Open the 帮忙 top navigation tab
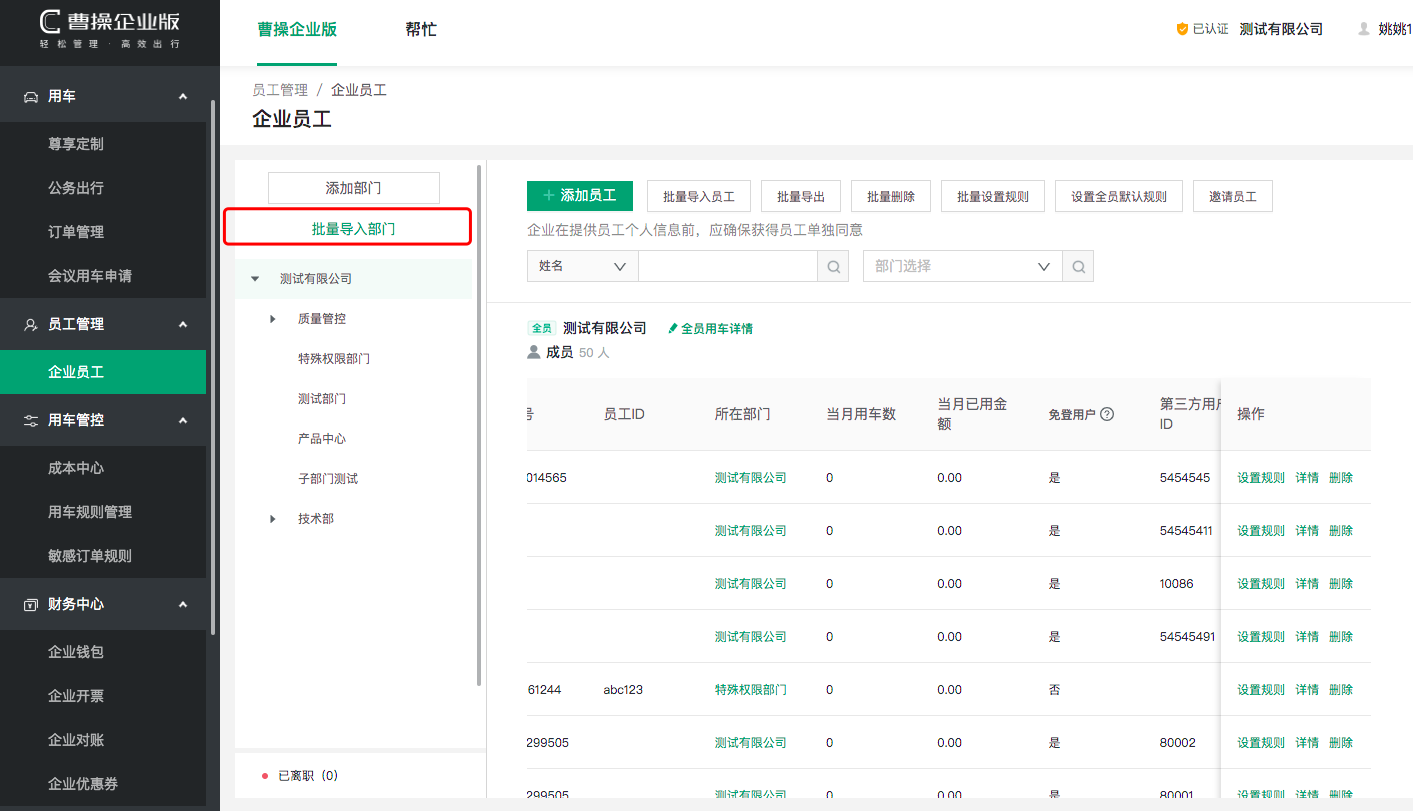This screenshot has width=1413, height=811. coord(420,30)
